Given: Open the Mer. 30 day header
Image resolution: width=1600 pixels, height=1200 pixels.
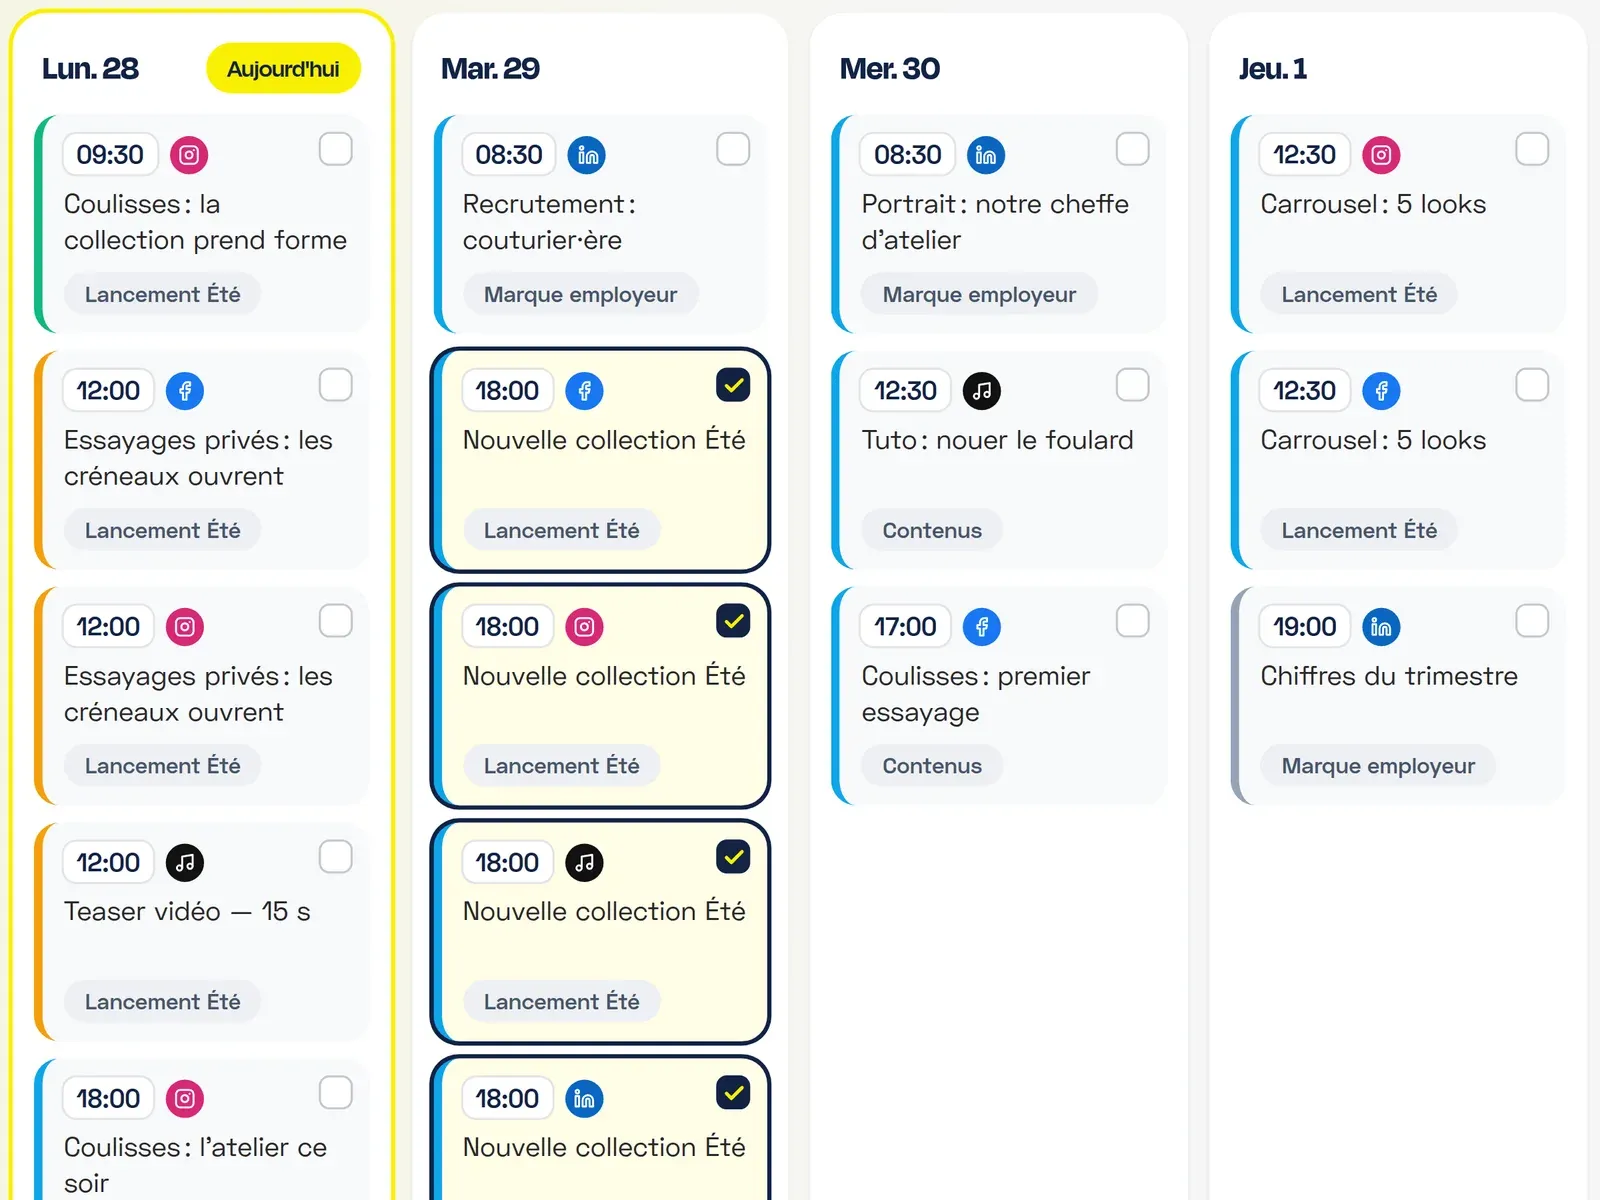Looking at the screenshot, I should pos(890,69).
